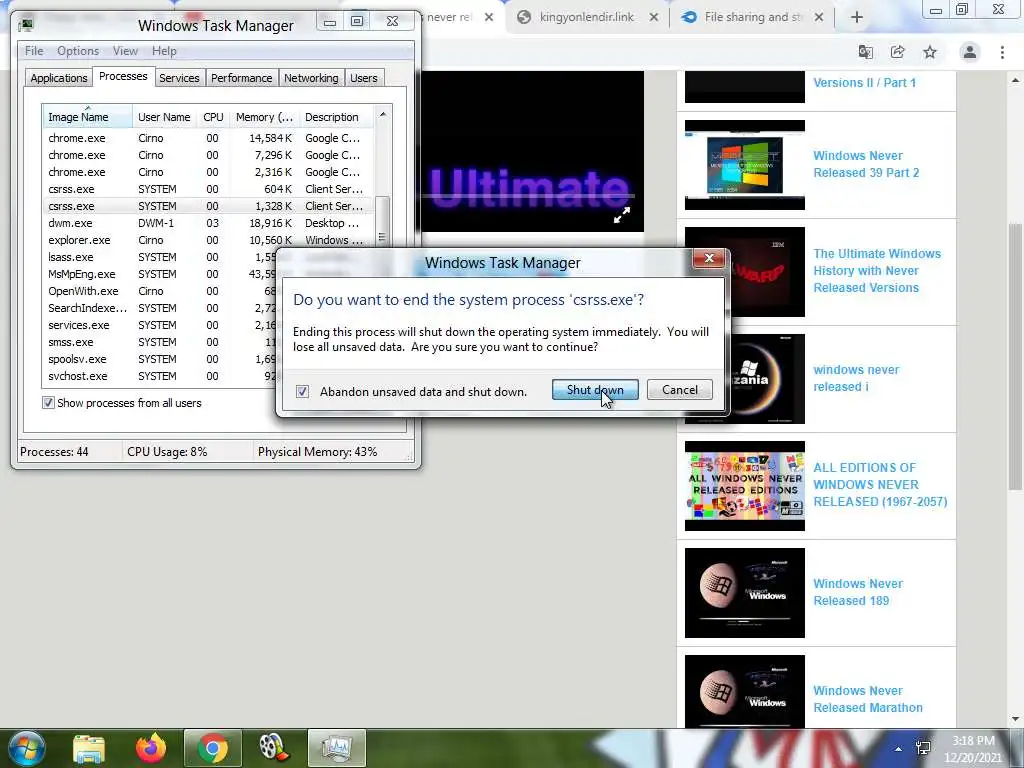
Task: Click the Task Manager title bar icon
Action: pos(26,25)
